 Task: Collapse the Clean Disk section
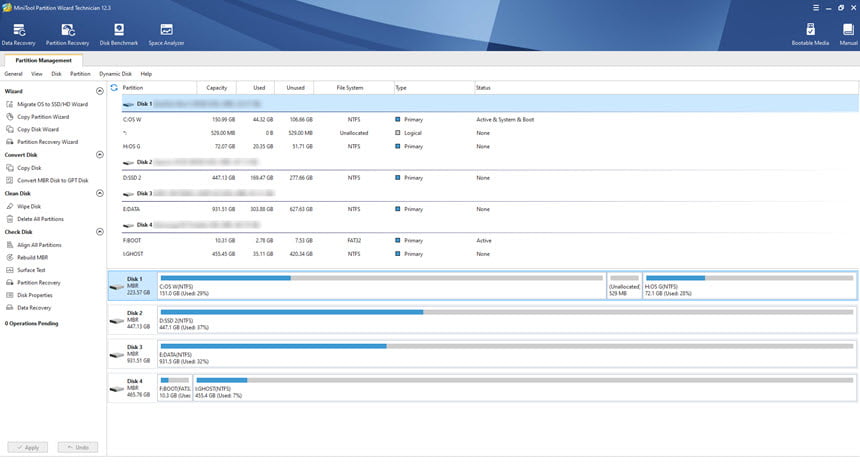coord(100,193)
